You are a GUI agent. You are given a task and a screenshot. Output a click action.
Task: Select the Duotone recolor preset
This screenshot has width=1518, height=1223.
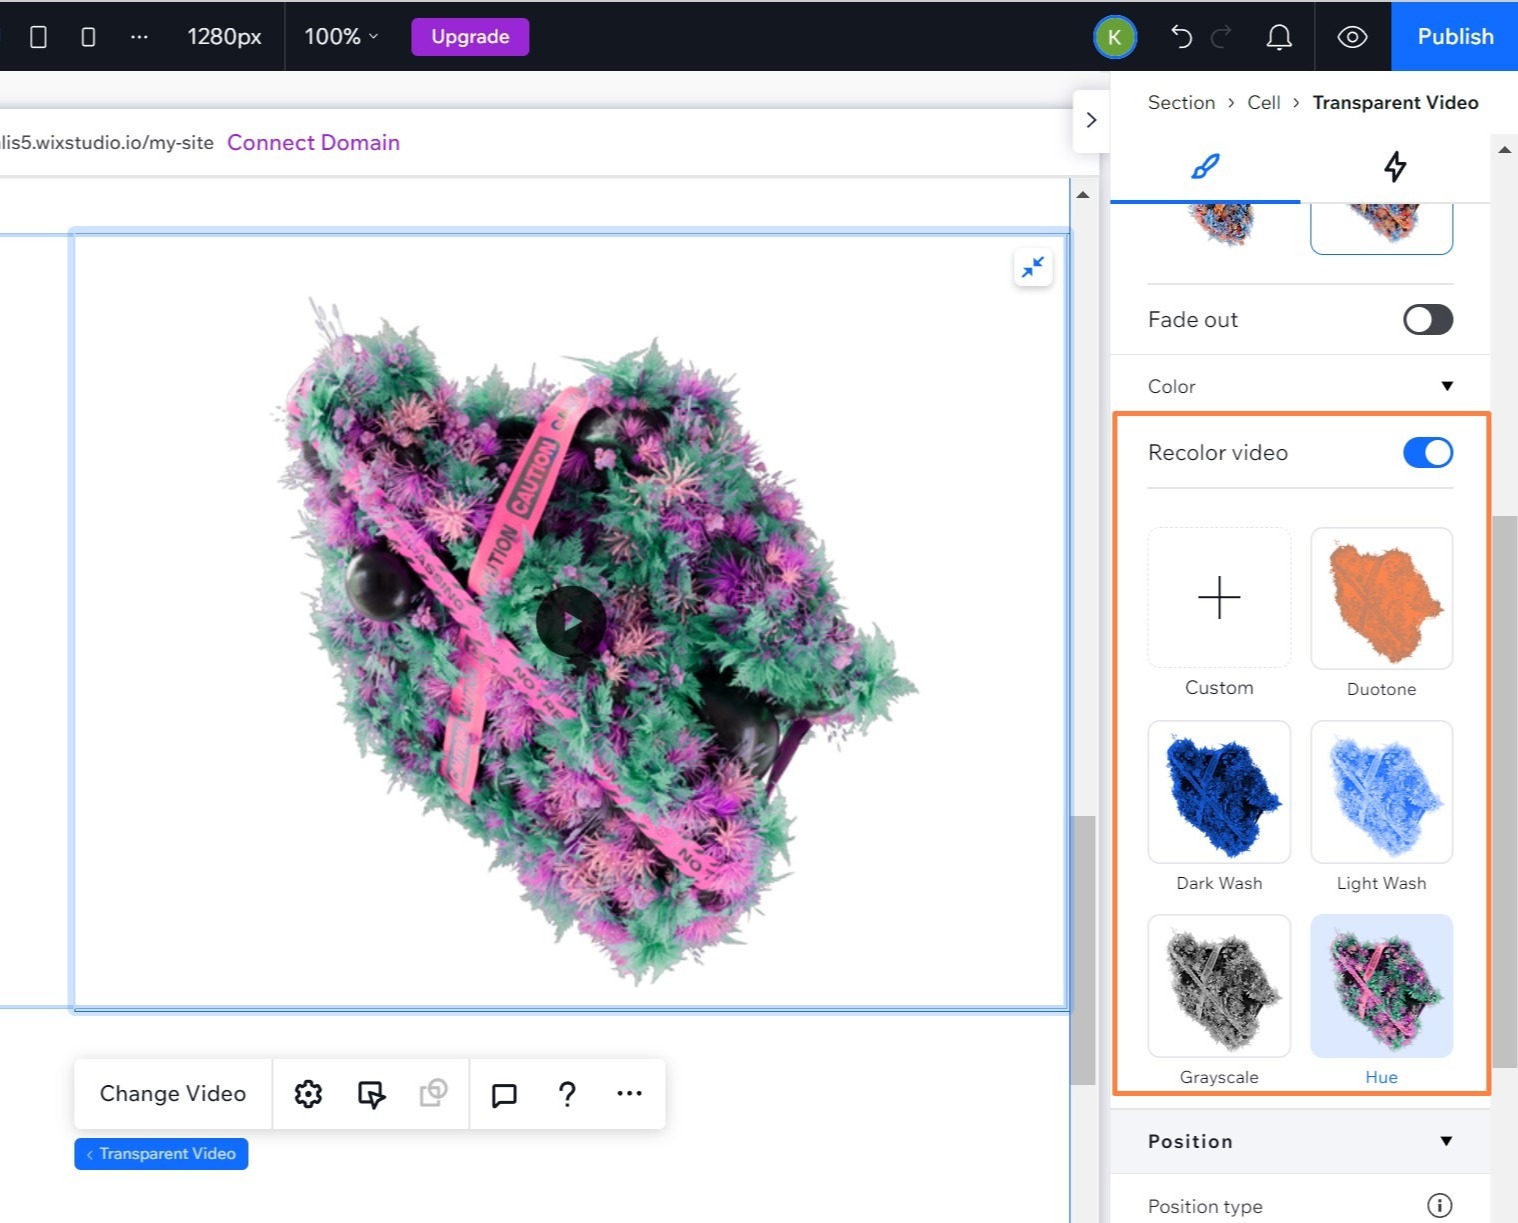[x=1381, y=598]
